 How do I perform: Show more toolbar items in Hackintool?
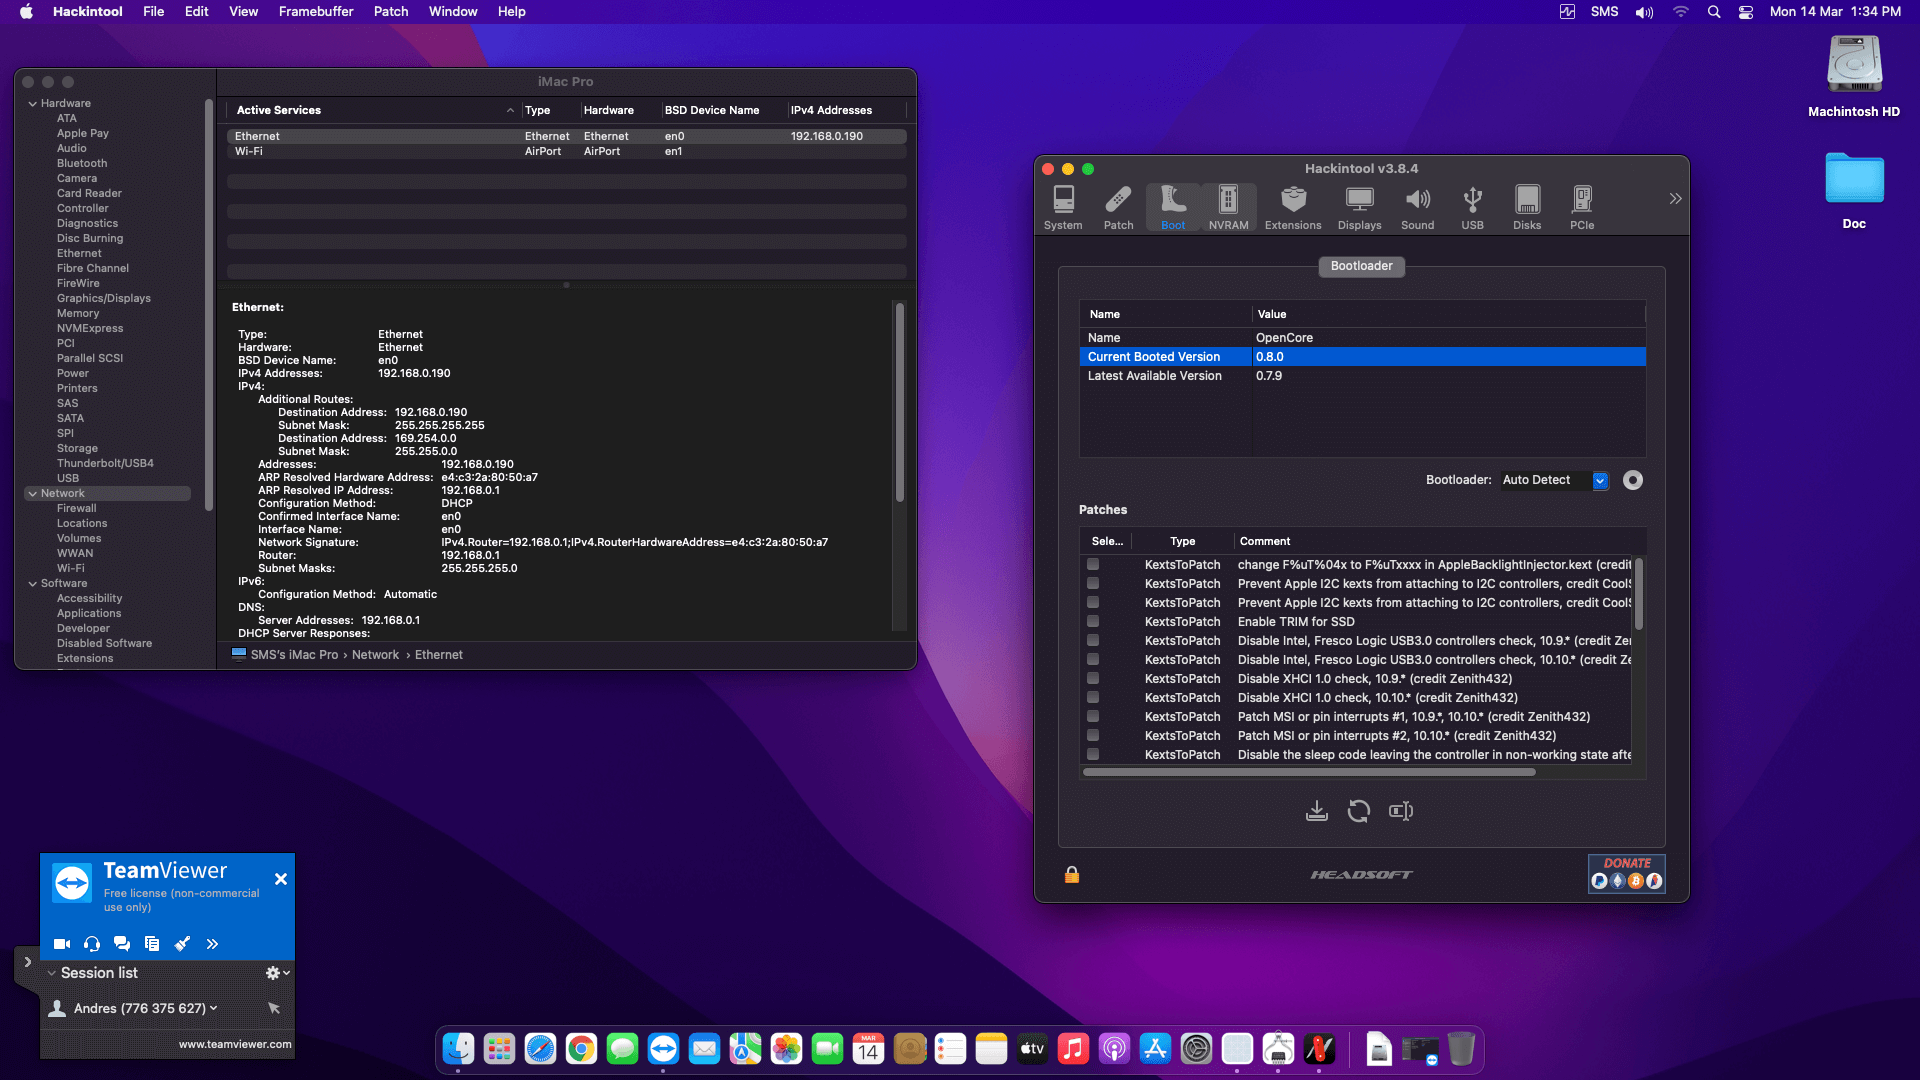(1675, 199)
